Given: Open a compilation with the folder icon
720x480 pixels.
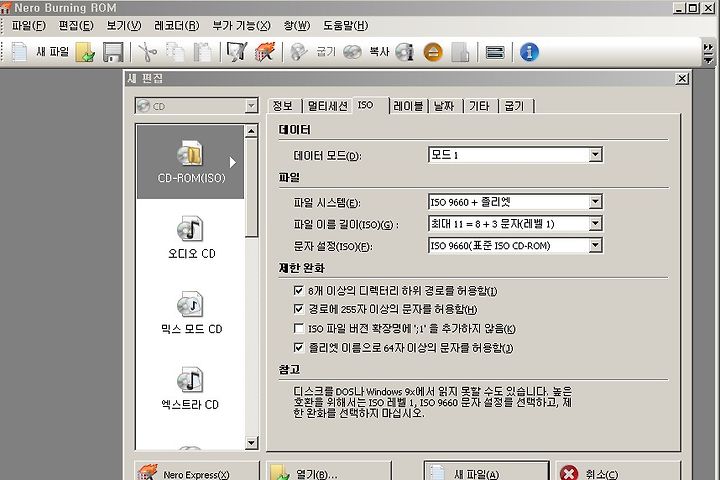Looking at the screenshot, I should [85, 52].
